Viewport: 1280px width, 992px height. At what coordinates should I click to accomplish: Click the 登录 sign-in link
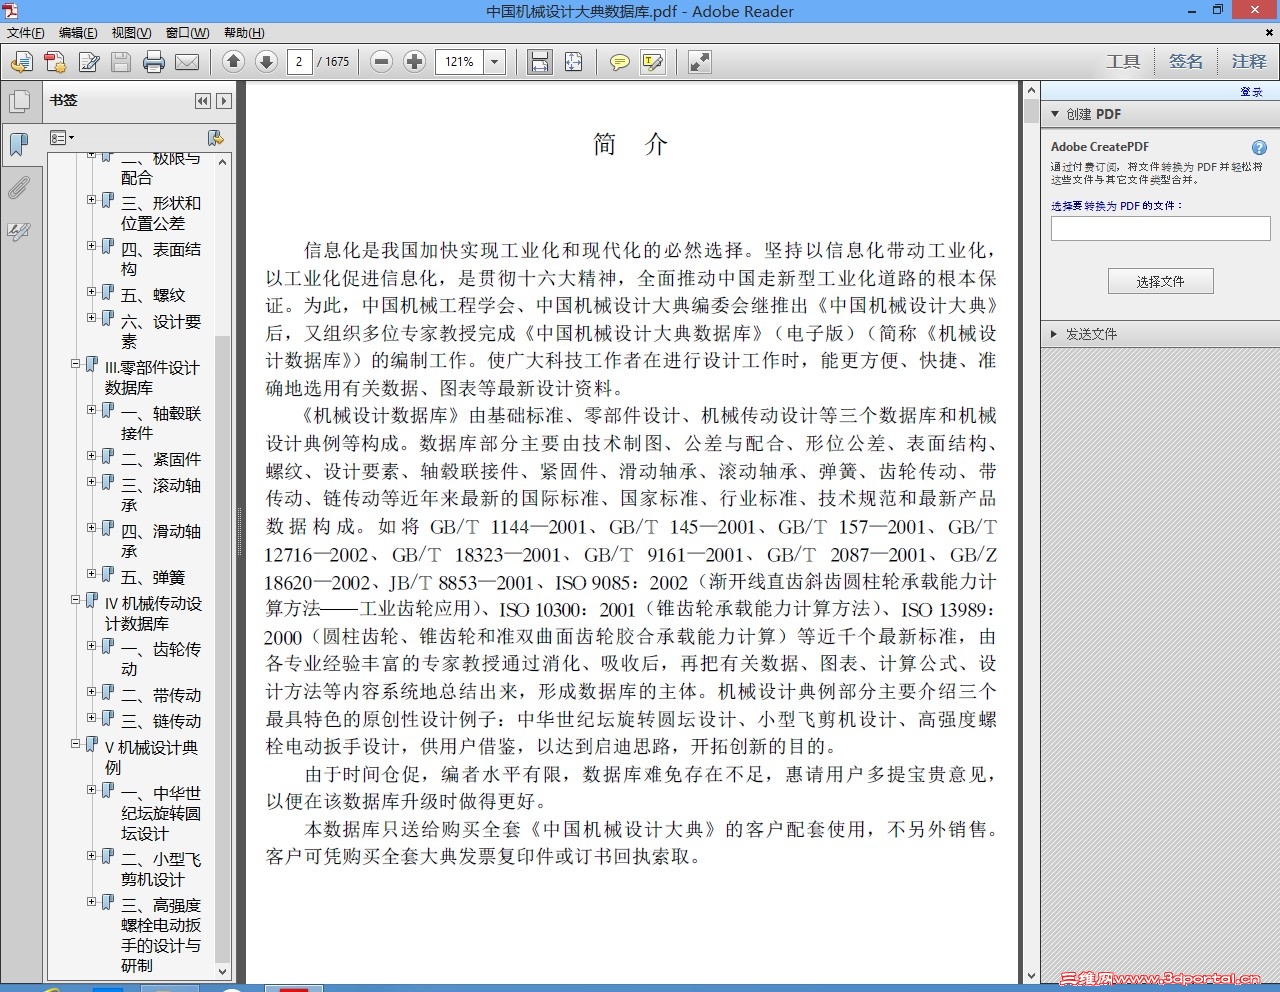coord(1250,91)
